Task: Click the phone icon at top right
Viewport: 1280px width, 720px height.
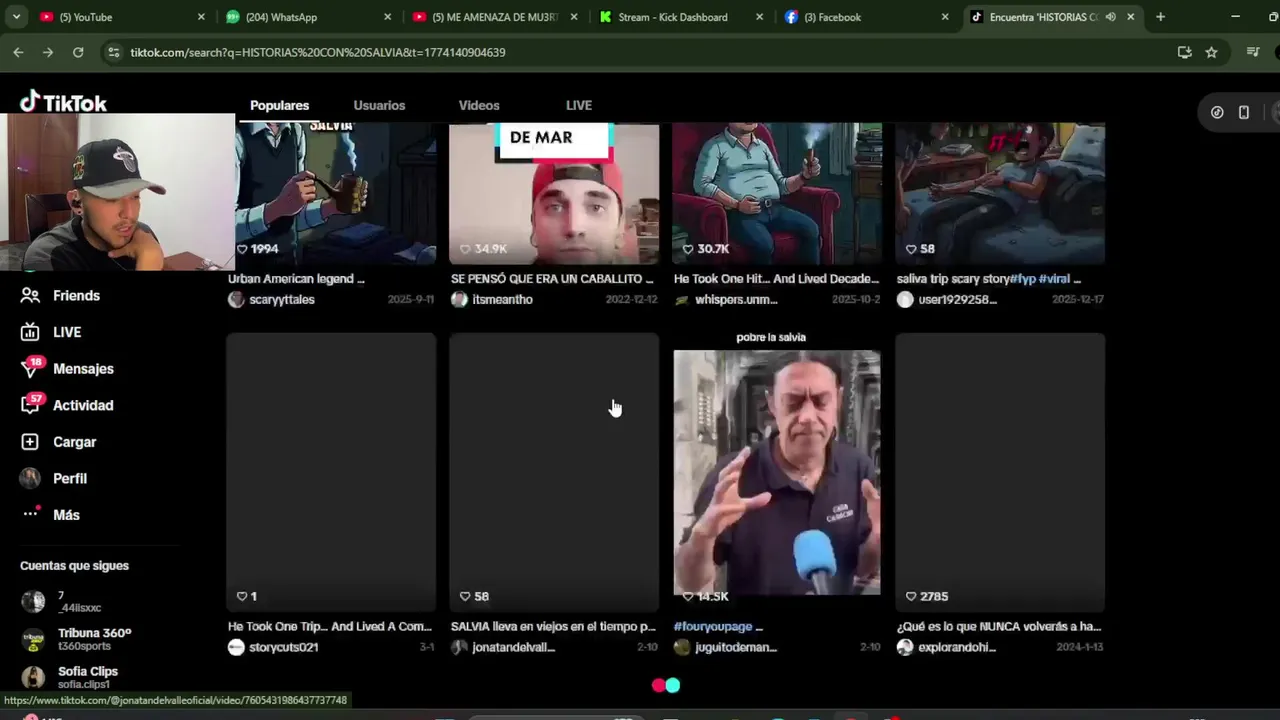Action: (x=1244, y=112)
